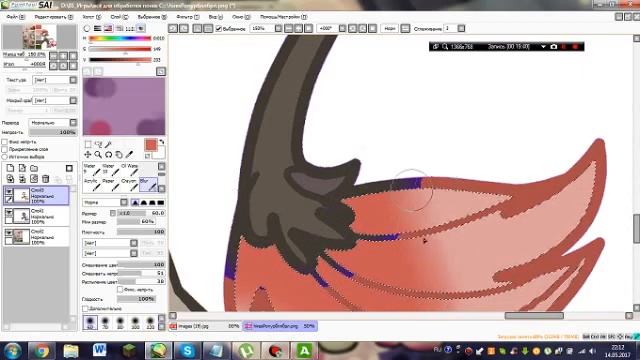
Task: Hide the bottom image layer's eye
Action: point(9,232)
